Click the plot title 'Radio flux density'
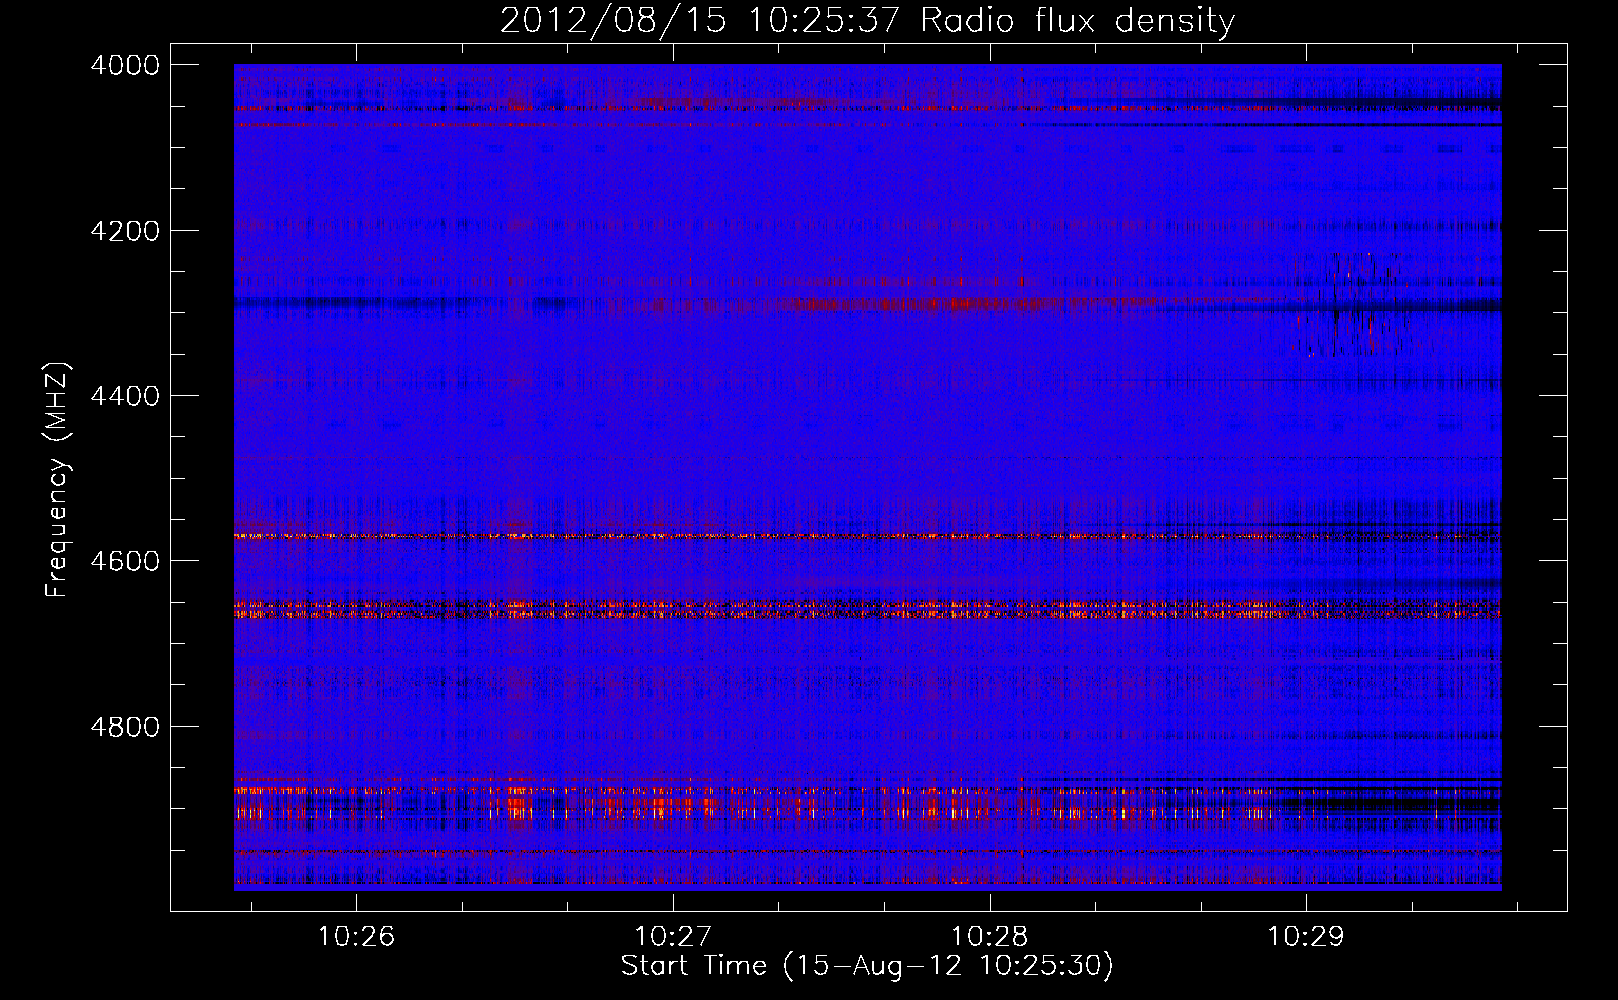The height and width of the screenshot is (1000, 1618). pyautogui.click(x=1078, y=21)
